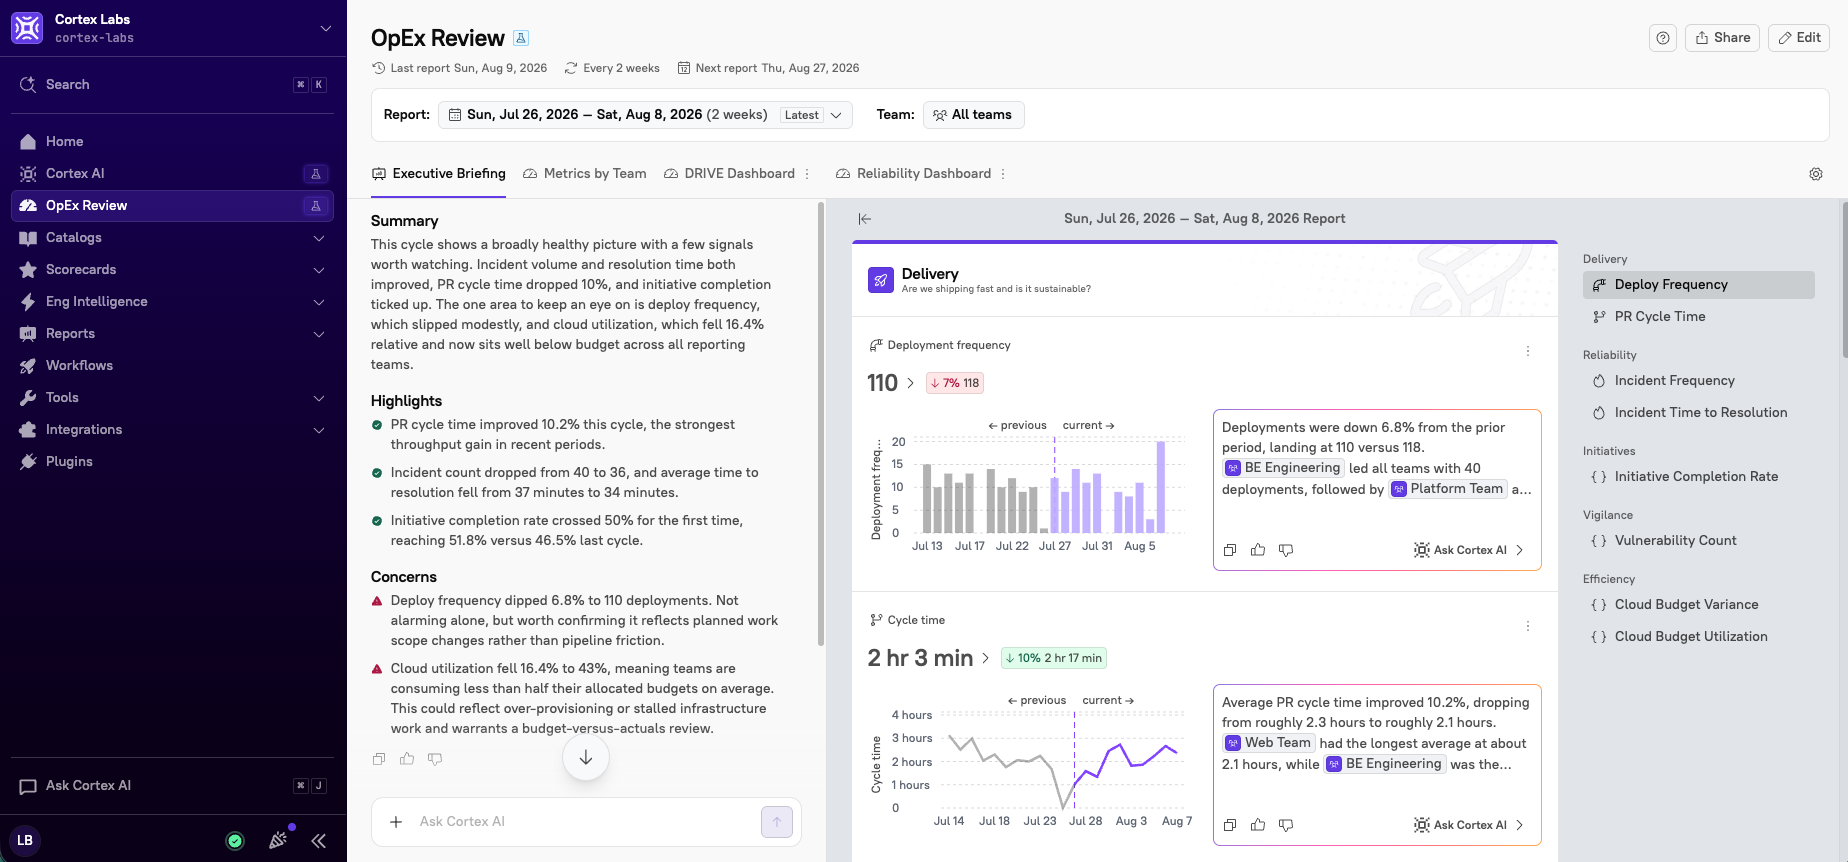Open the report date range dropdown
1848x862 pixels.
646,115
